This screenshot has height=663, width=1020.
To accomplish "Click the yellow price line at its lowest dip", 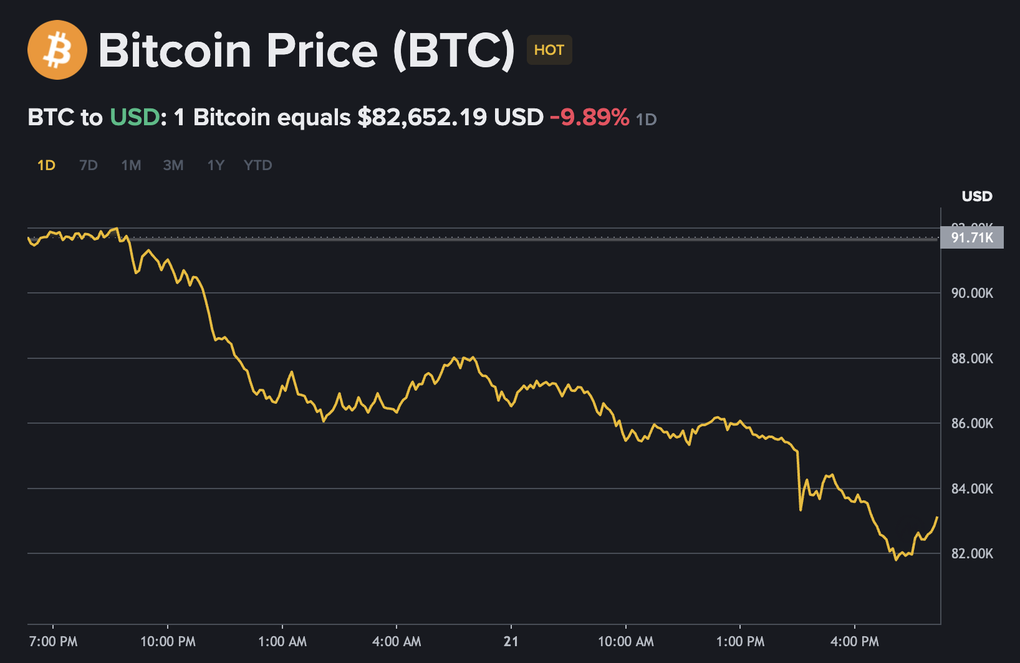I will [897, 561].
